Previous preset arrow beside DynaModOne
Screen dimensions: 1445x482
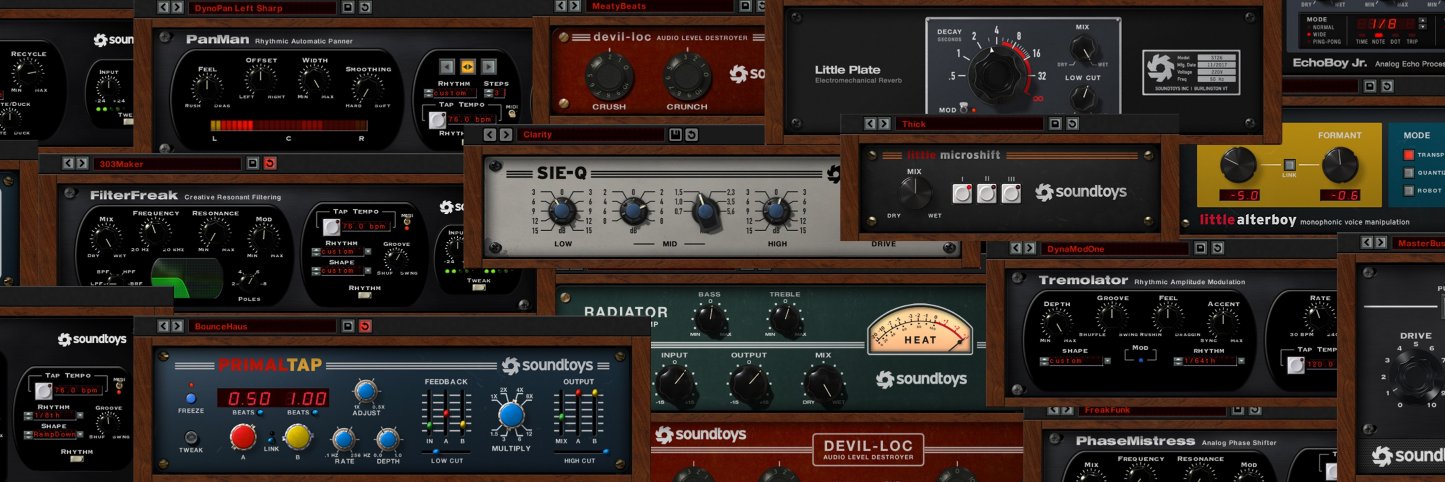(1014, 248)
